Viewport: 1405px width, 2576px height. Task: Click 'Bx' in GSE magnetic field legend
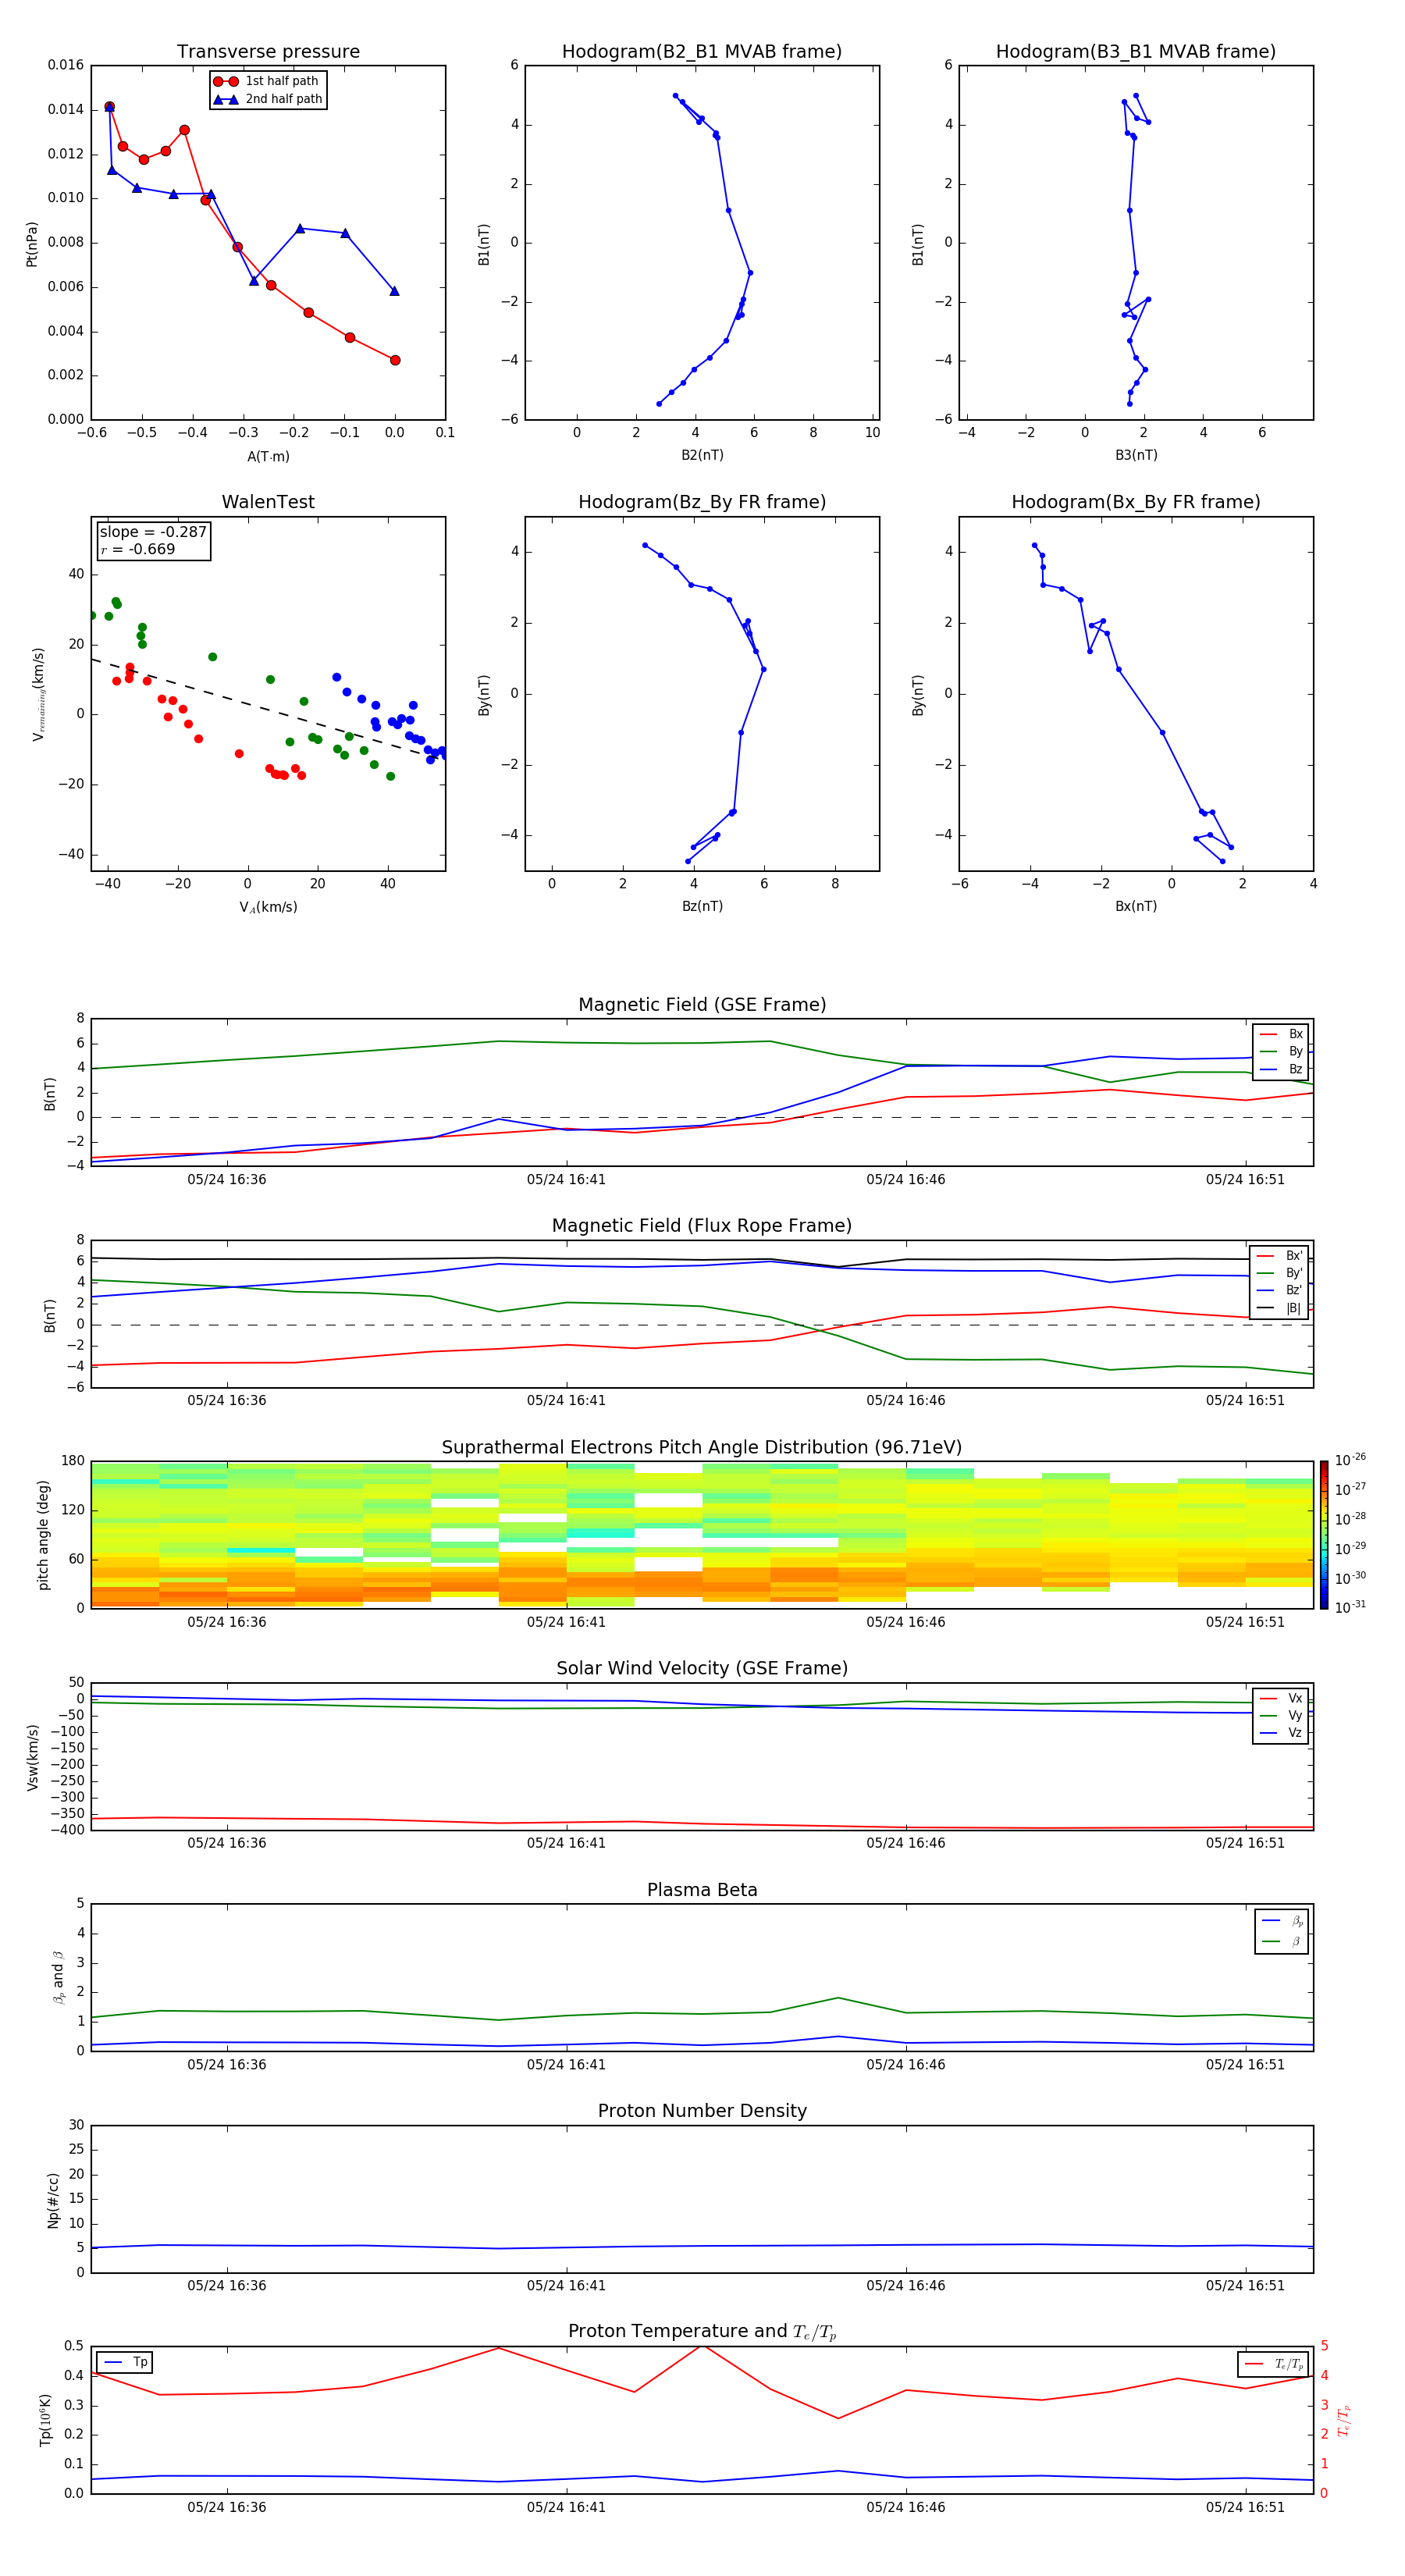(1295, 1035)
